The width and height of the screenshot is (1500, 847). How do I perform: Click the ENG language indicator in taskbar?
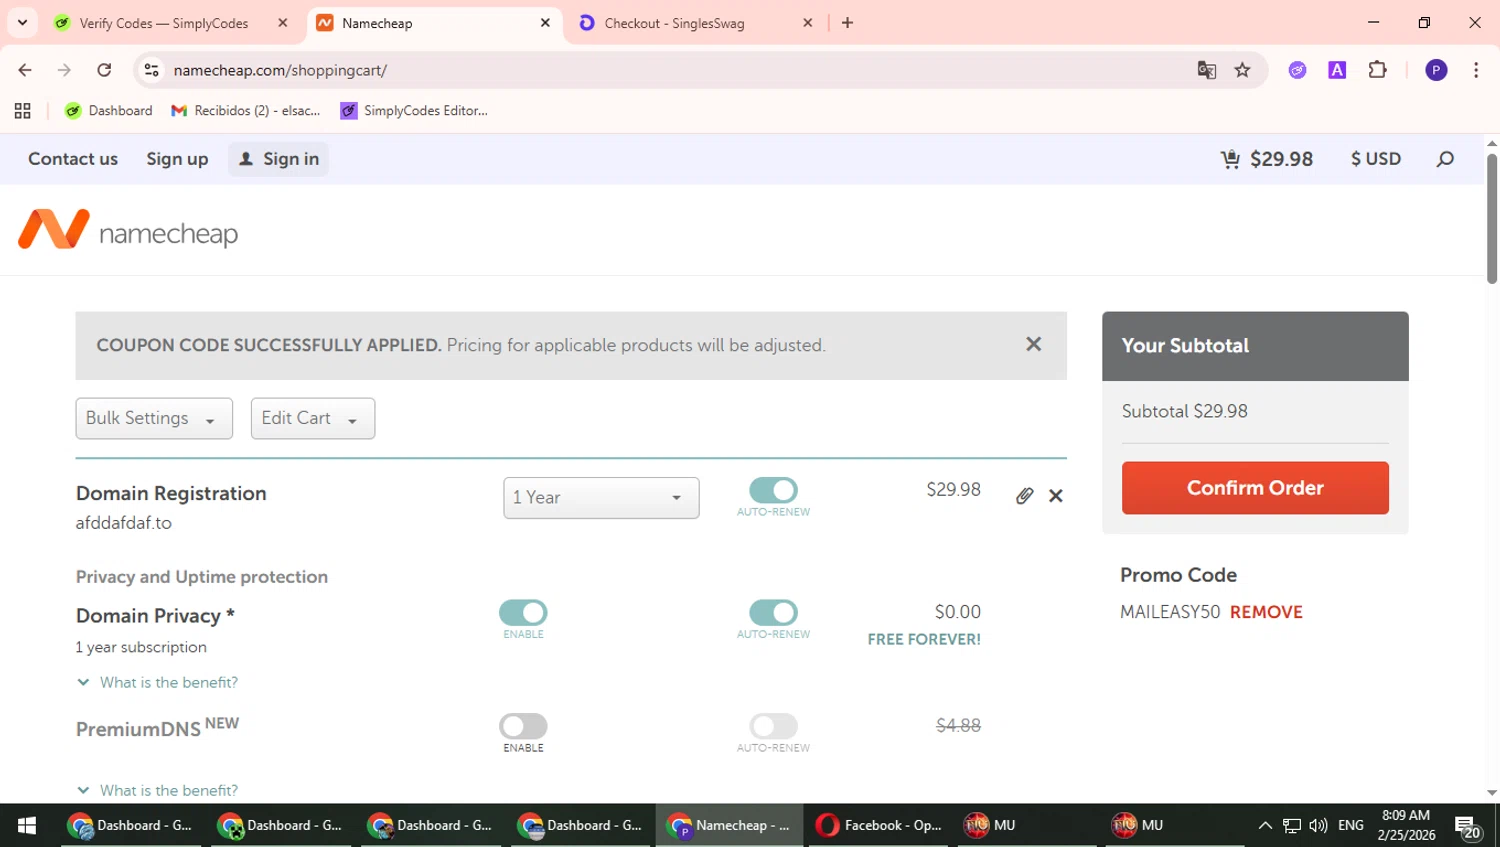pos(1351,825)
